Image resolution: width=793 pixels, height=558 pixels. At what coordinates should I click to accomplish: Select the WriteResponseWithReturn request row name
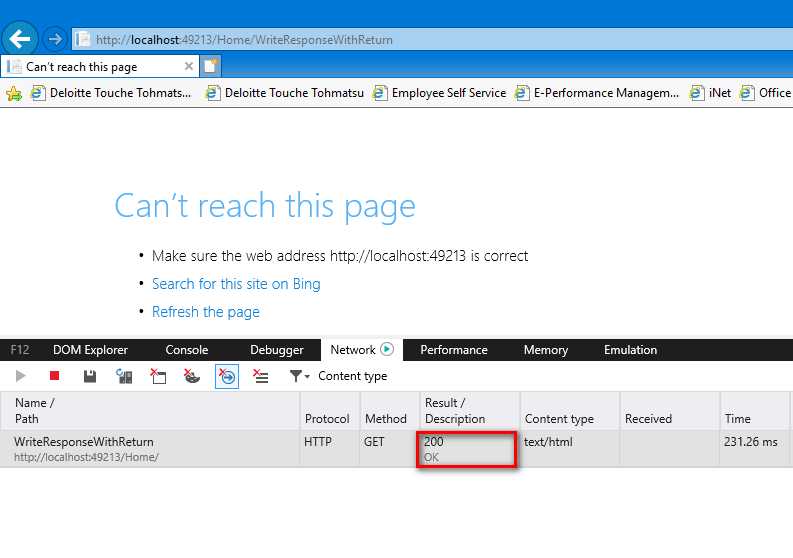click(84, 442)
